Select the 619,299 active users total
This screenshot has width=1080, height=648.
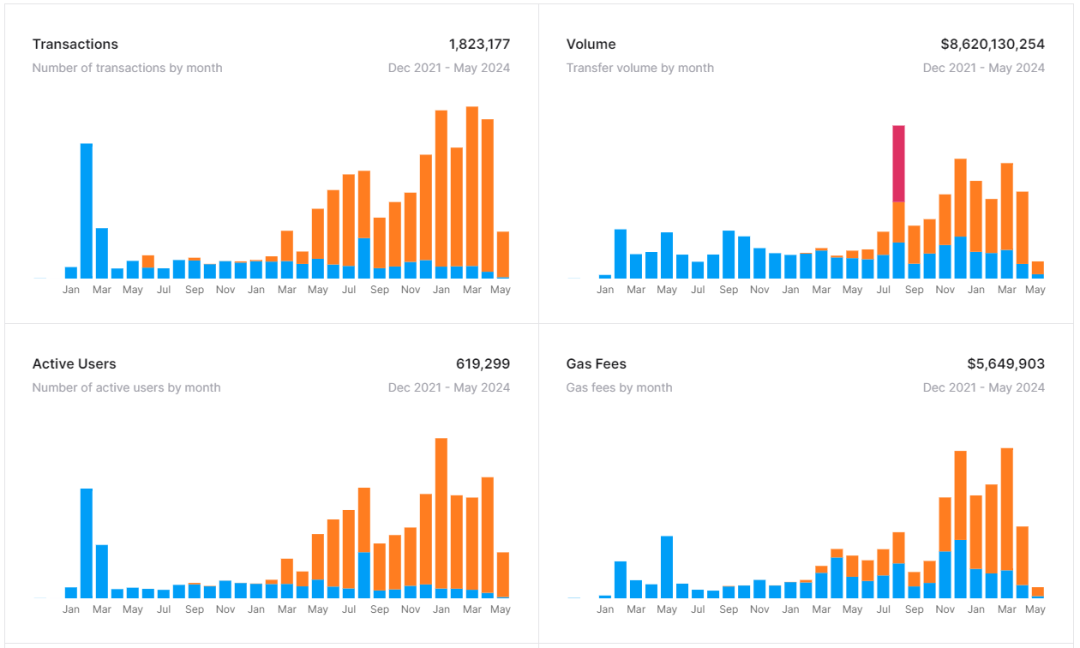click(x=482, y=364)
